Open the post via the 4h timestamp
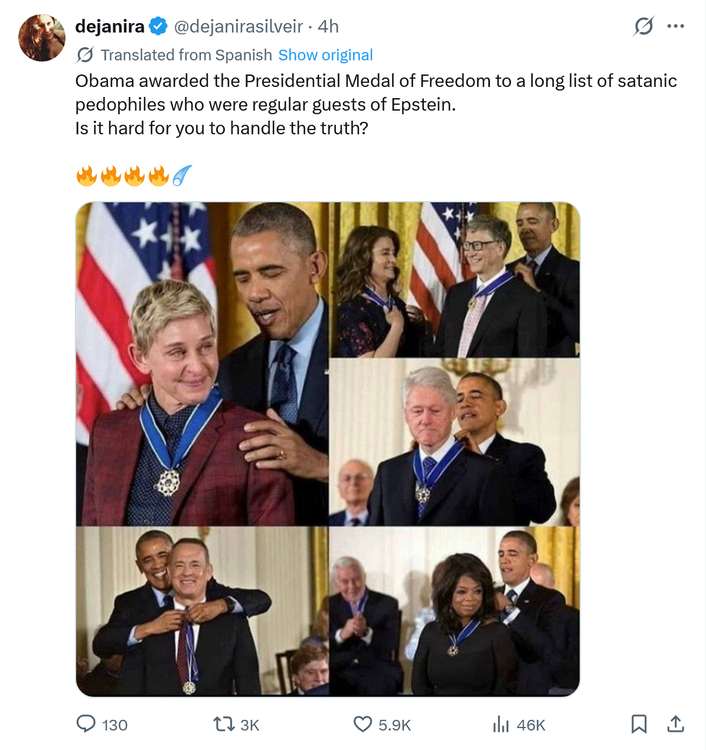706x750 pixels. 328,26
